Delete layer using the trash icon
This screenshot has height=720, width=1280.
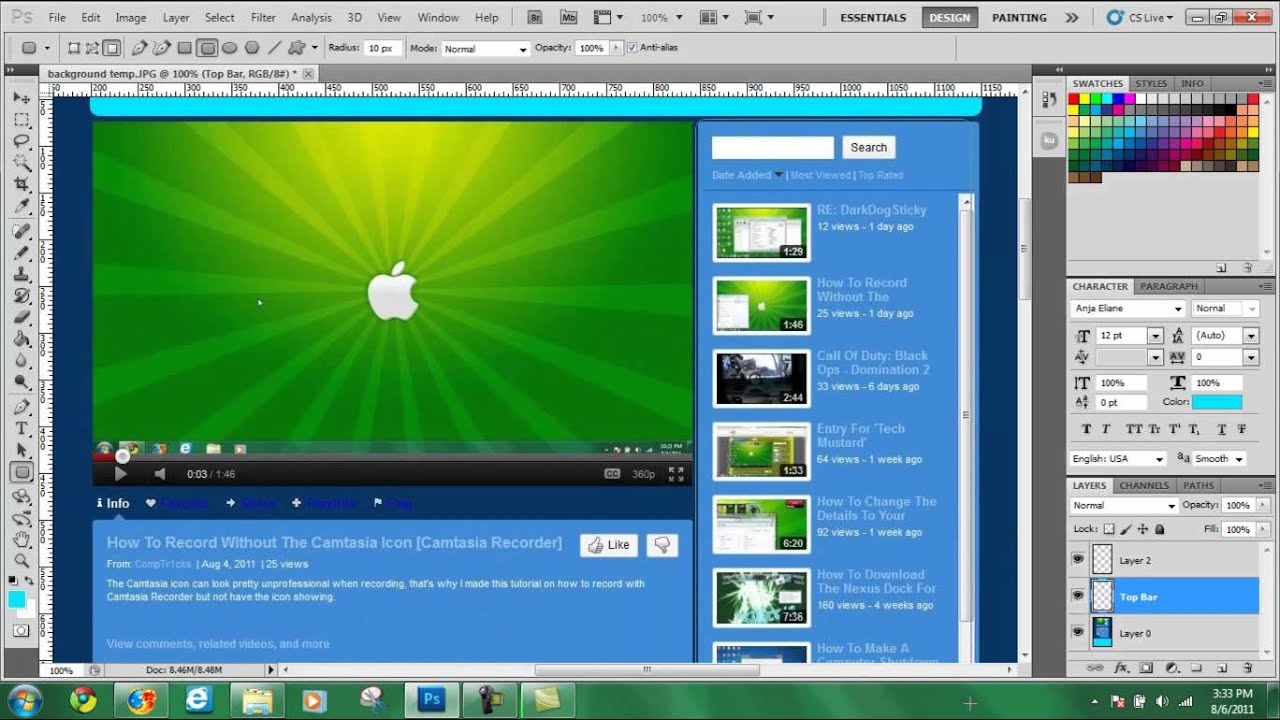coord(1247,667)
